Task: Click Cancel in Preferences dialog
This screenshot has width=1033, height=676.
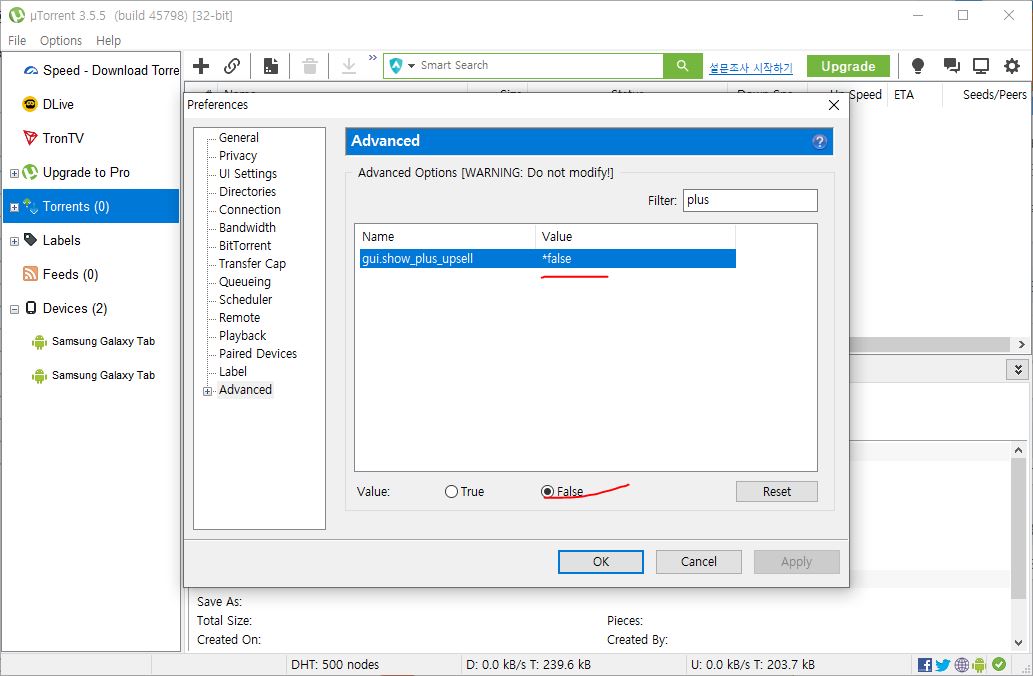Action: [x=698, y=562]
